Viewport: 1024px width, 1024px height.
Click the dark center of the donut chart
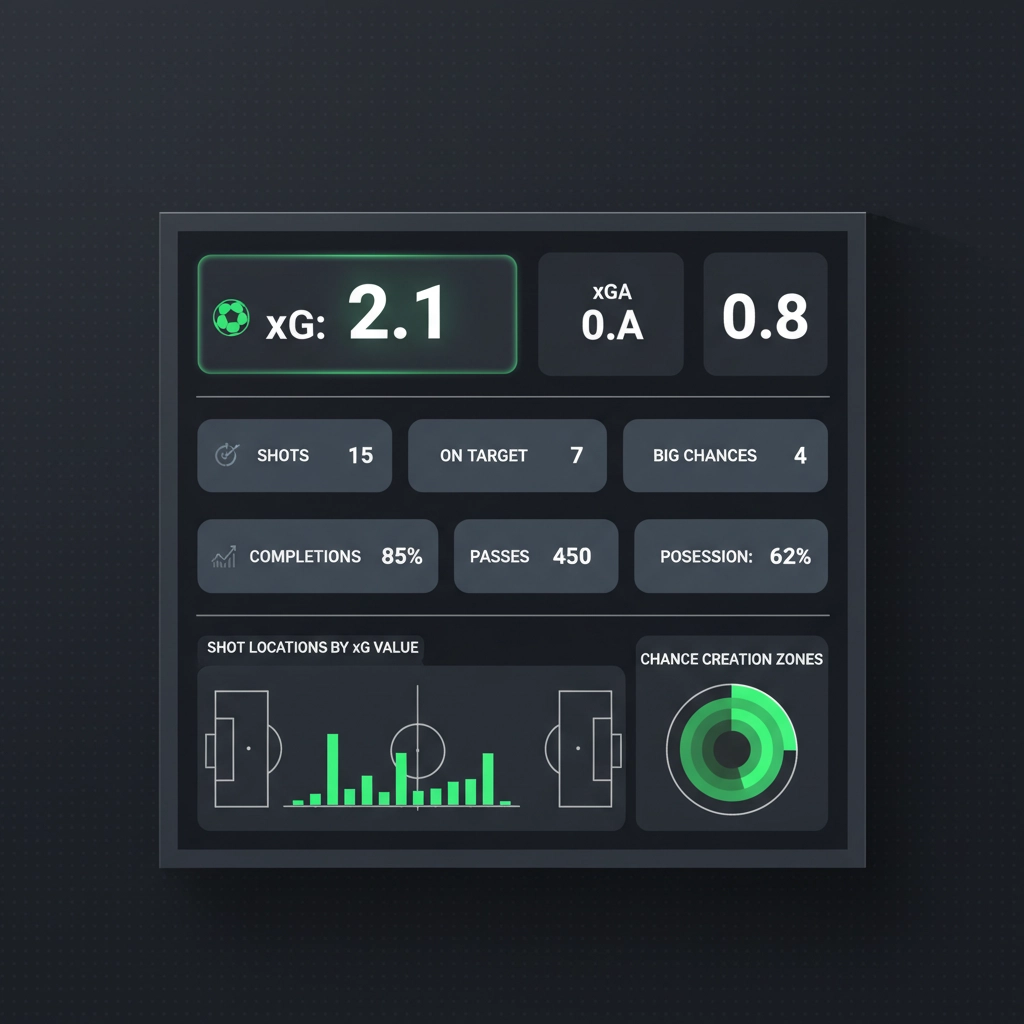731,748
